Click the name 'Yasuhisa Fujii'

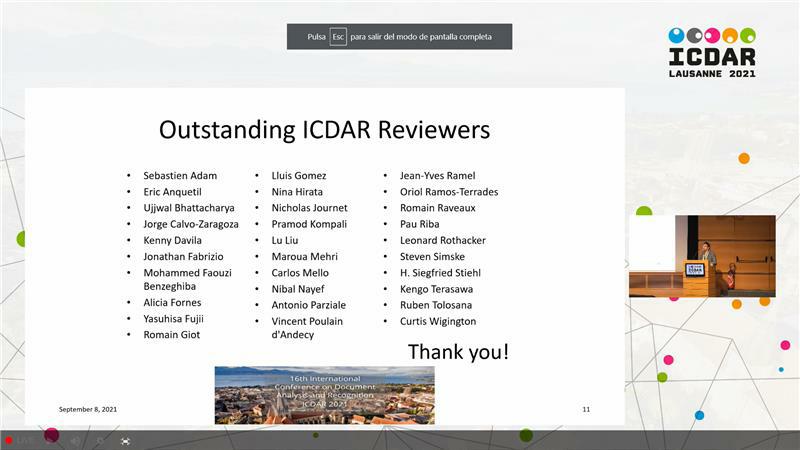click(173, 319)
